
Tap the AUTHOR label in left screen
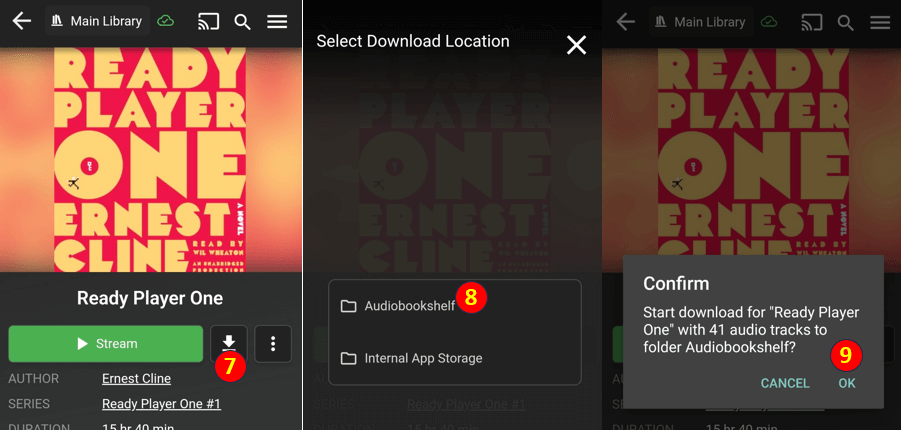click(34, 379)
